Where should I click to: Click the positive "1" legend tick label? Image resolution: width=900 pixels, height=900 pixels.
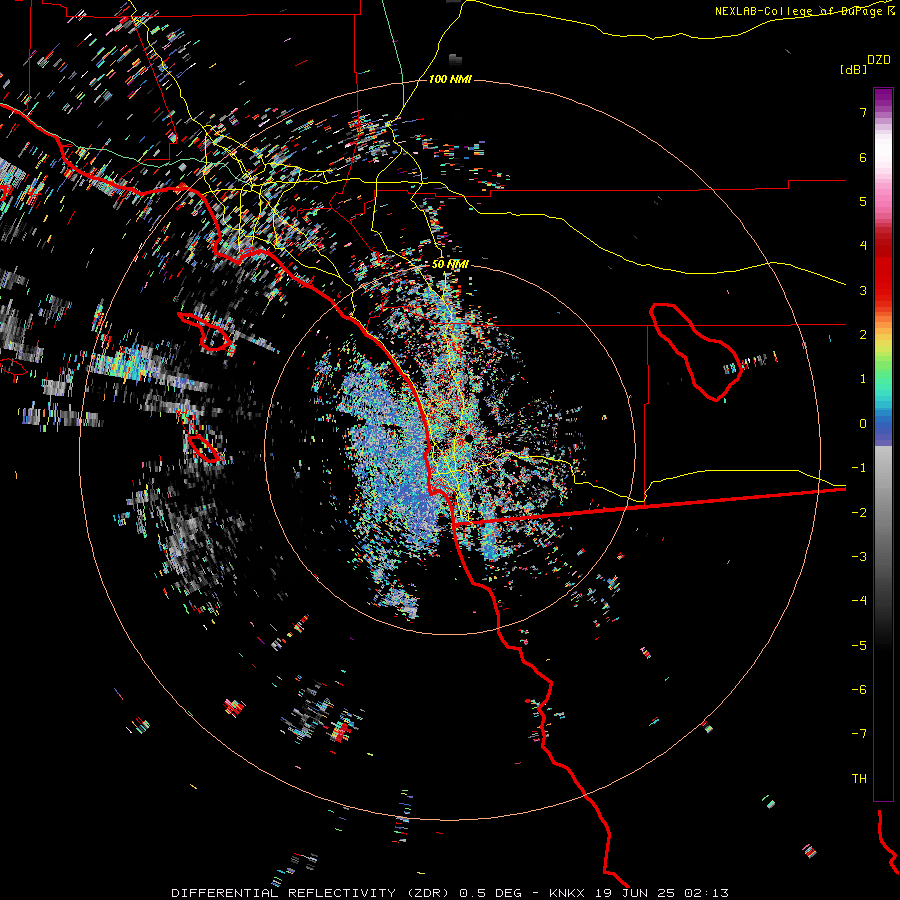(863, 379)
